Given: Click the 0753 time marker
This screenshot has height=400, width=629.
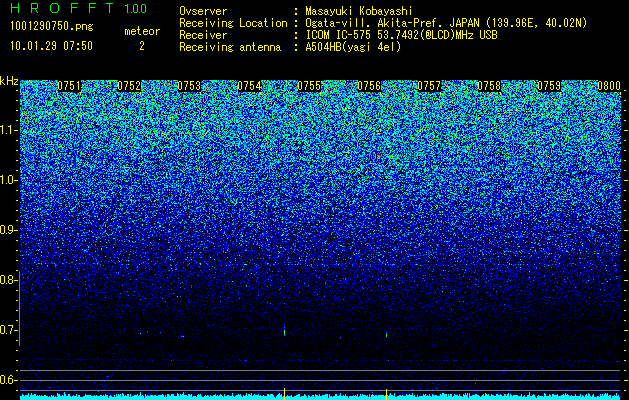Looking at the screenshot, I should click(x=189, y=86).
